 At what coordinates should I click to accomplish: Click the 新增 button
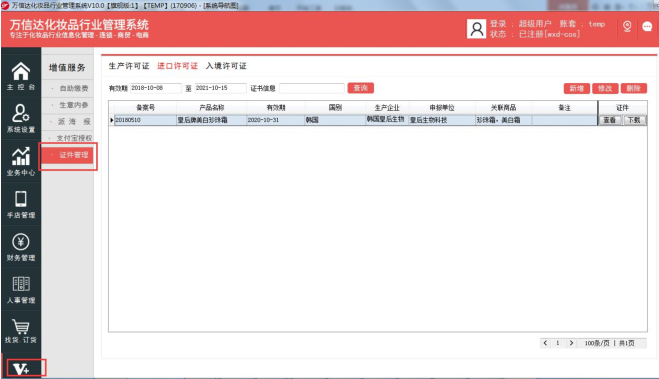click(x=577, y=88)
